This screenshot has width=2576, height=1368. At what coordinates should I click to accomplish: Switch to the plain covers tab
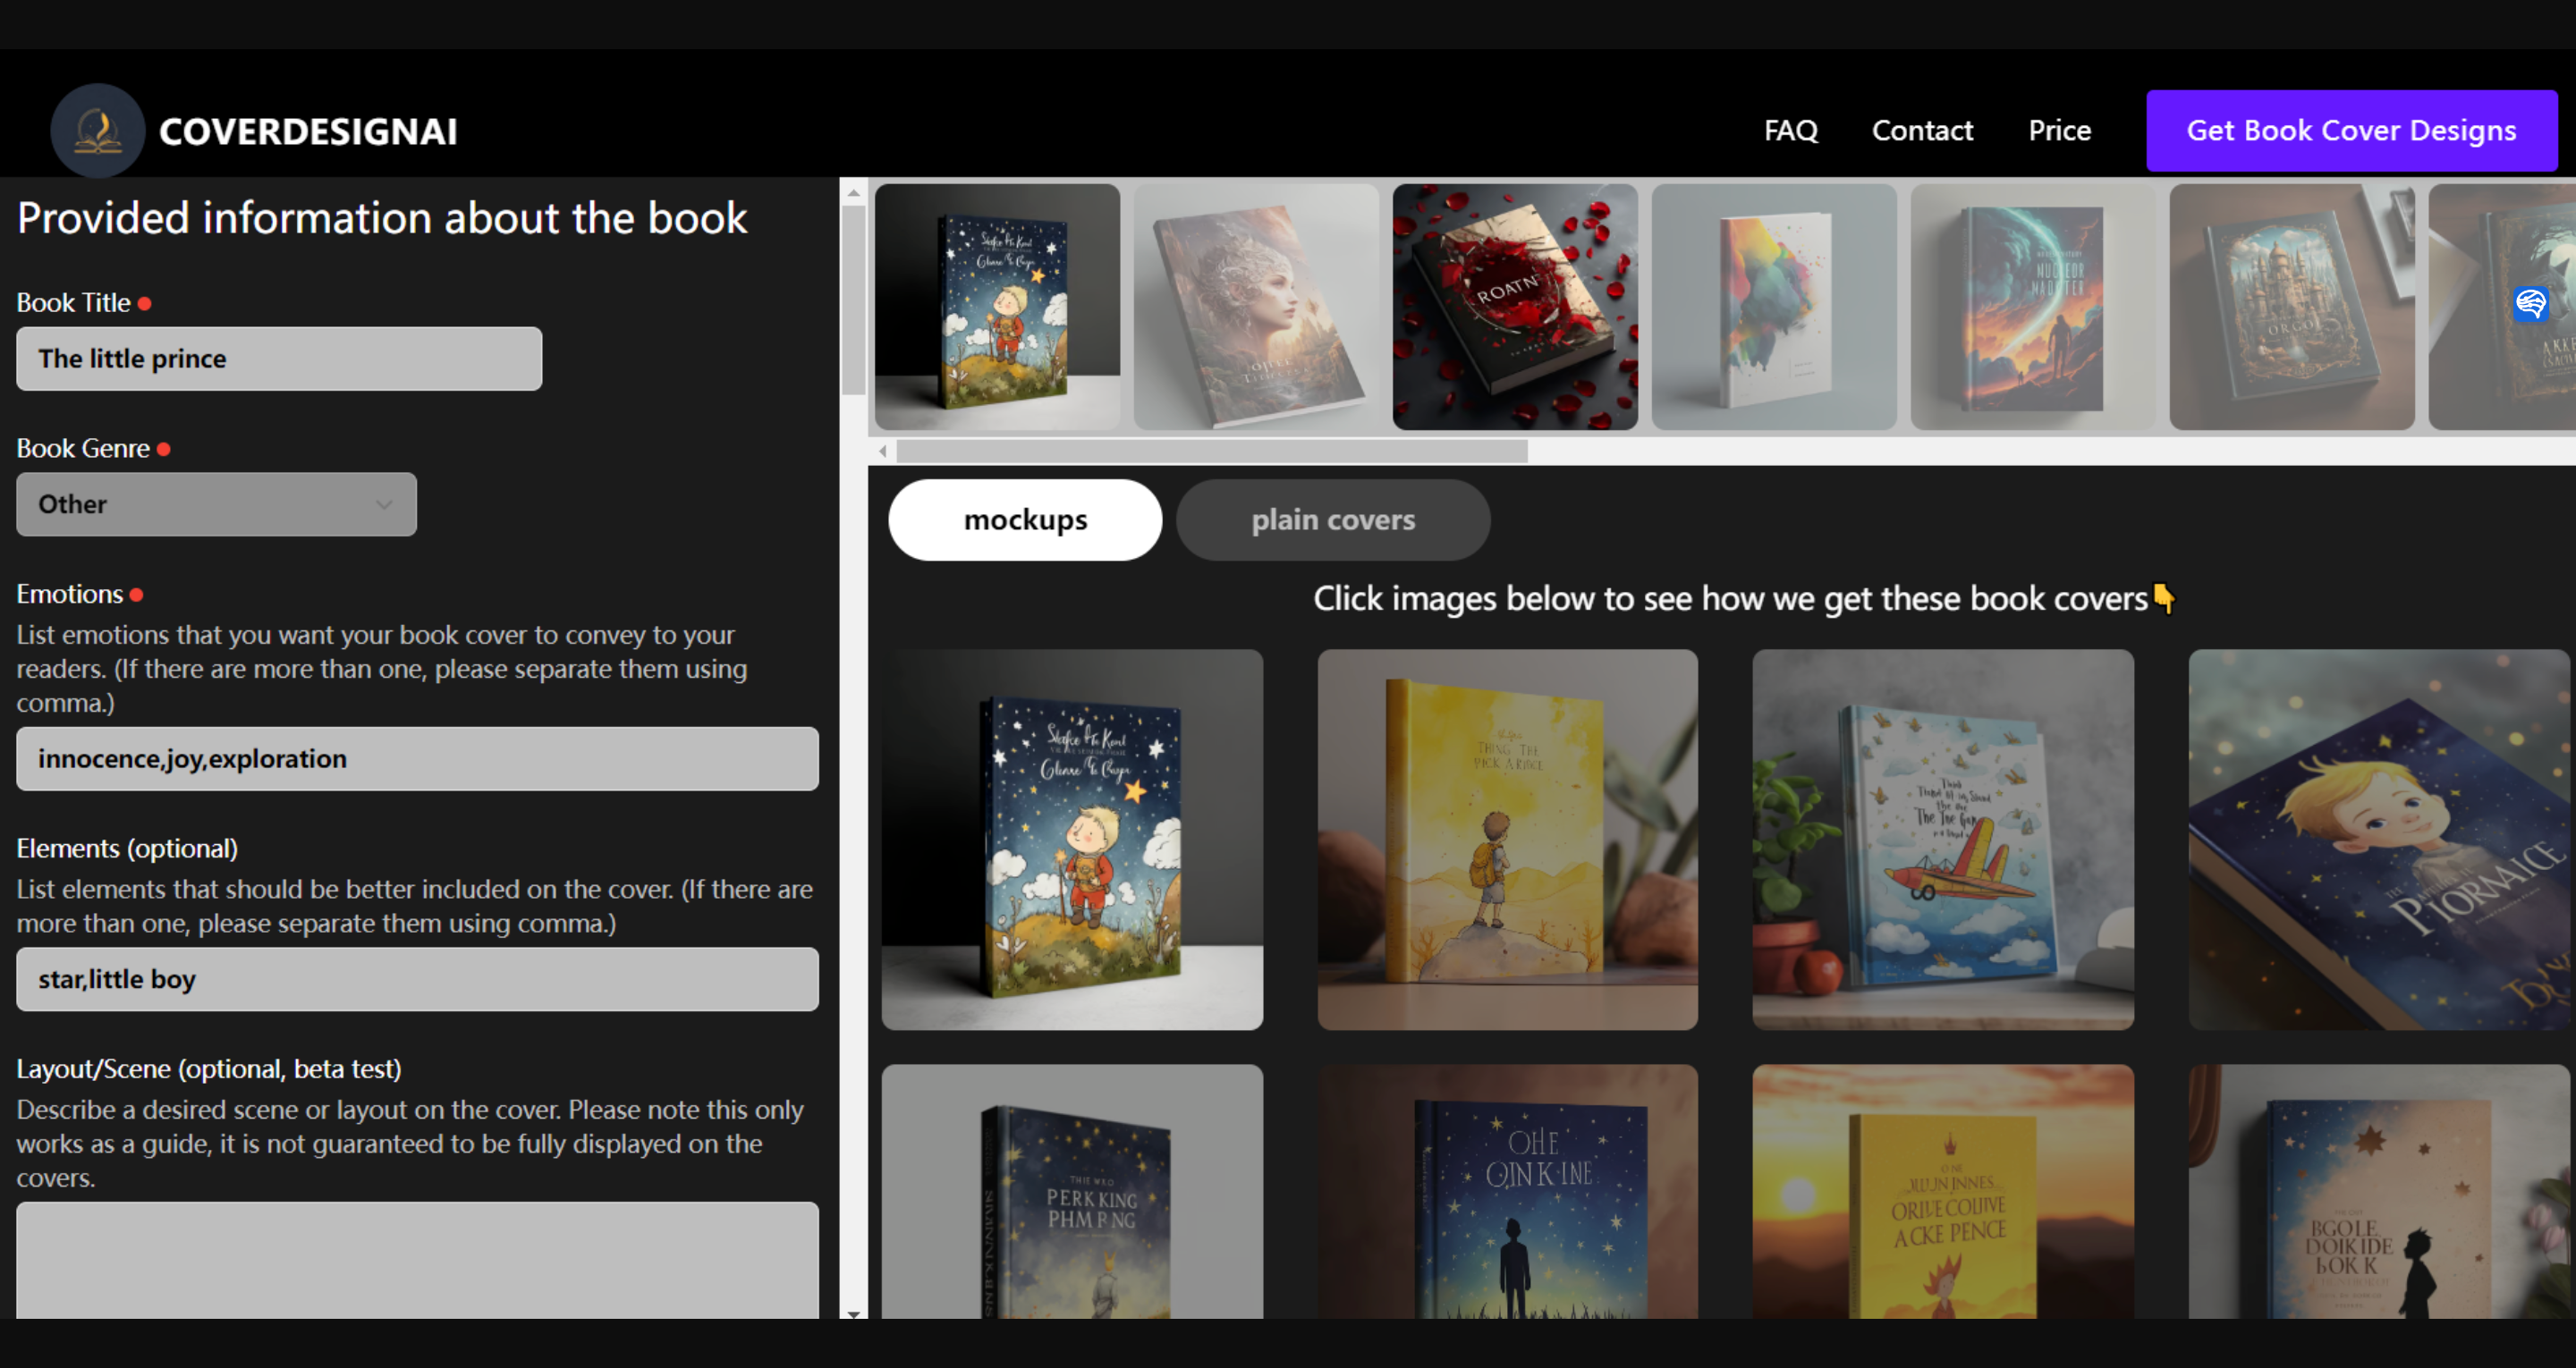point(1332,520)
